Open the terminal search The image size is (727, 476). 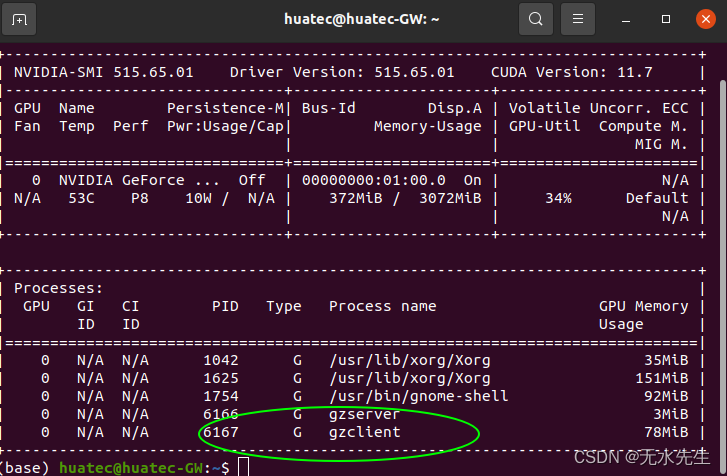coord(536,19)
